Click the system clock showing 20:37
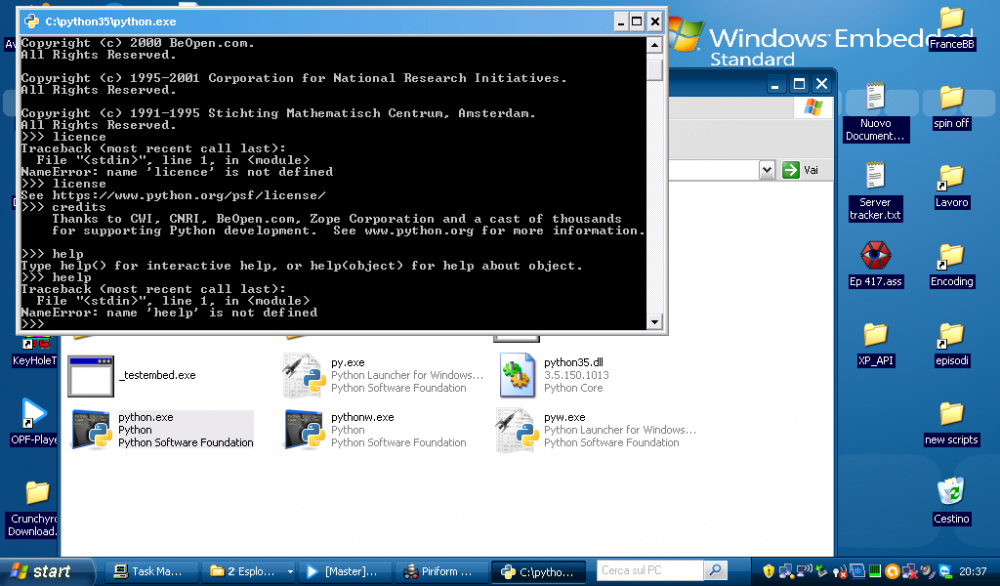The height and width of the screenshot is (586, 1000). (973, 571)
